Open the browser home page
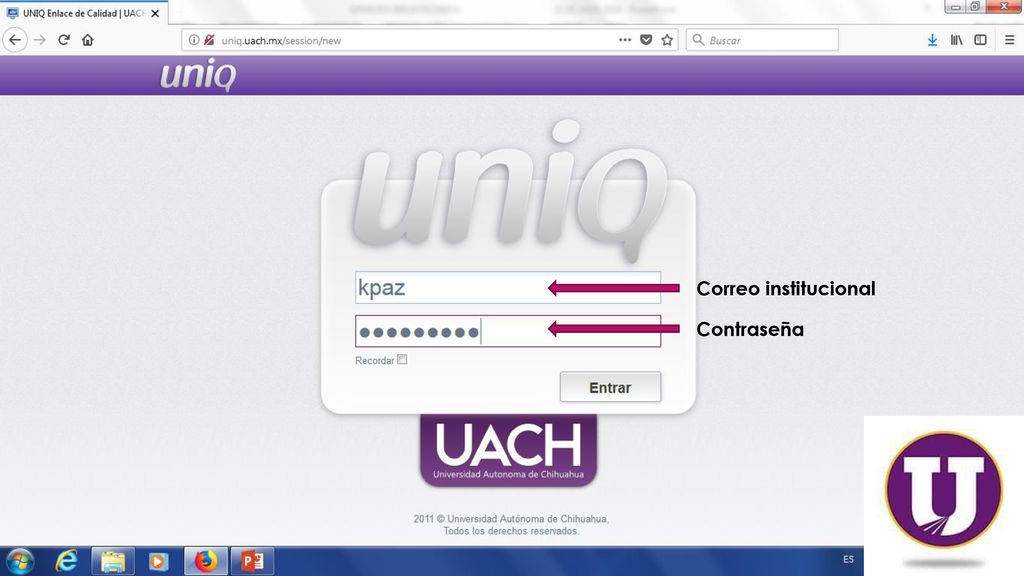Screen dimensions: 1024x576 (88, 40)
